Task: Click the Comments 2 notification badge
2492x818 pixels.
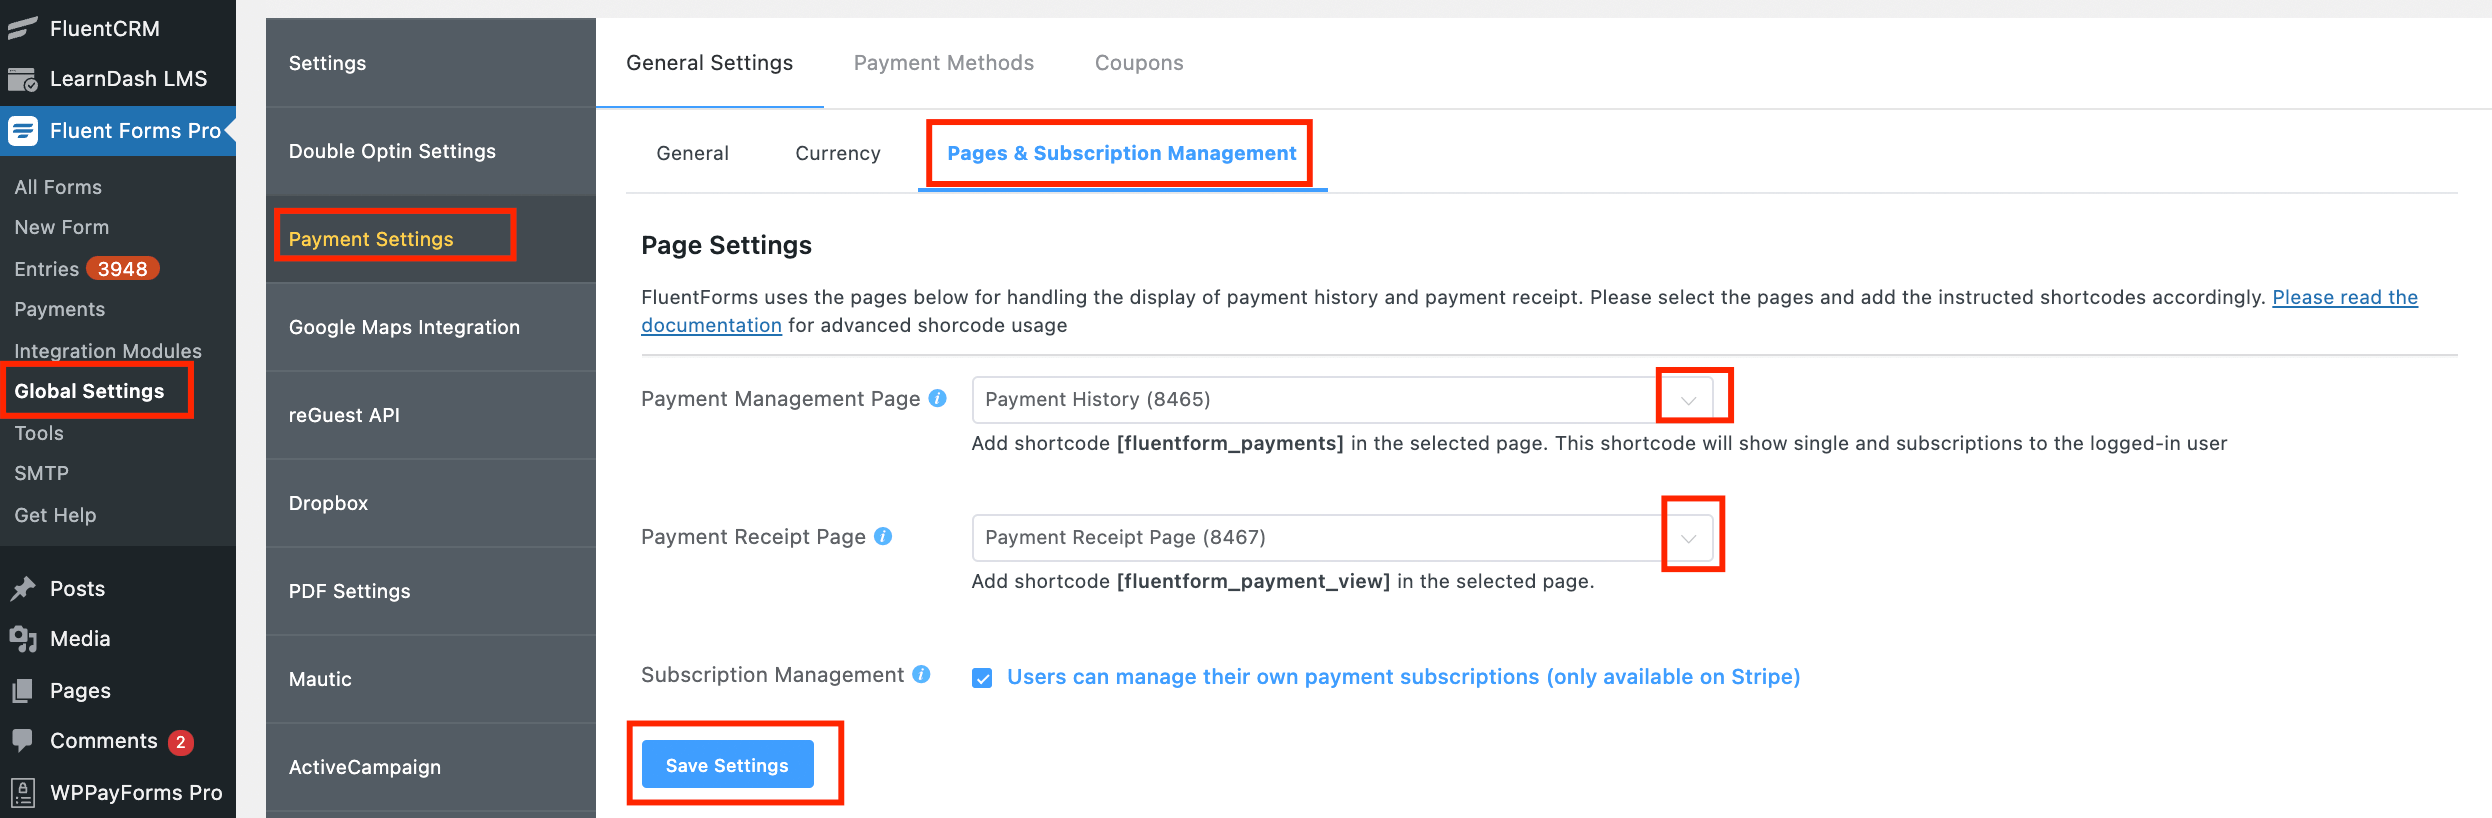Action: coord(180,742)
